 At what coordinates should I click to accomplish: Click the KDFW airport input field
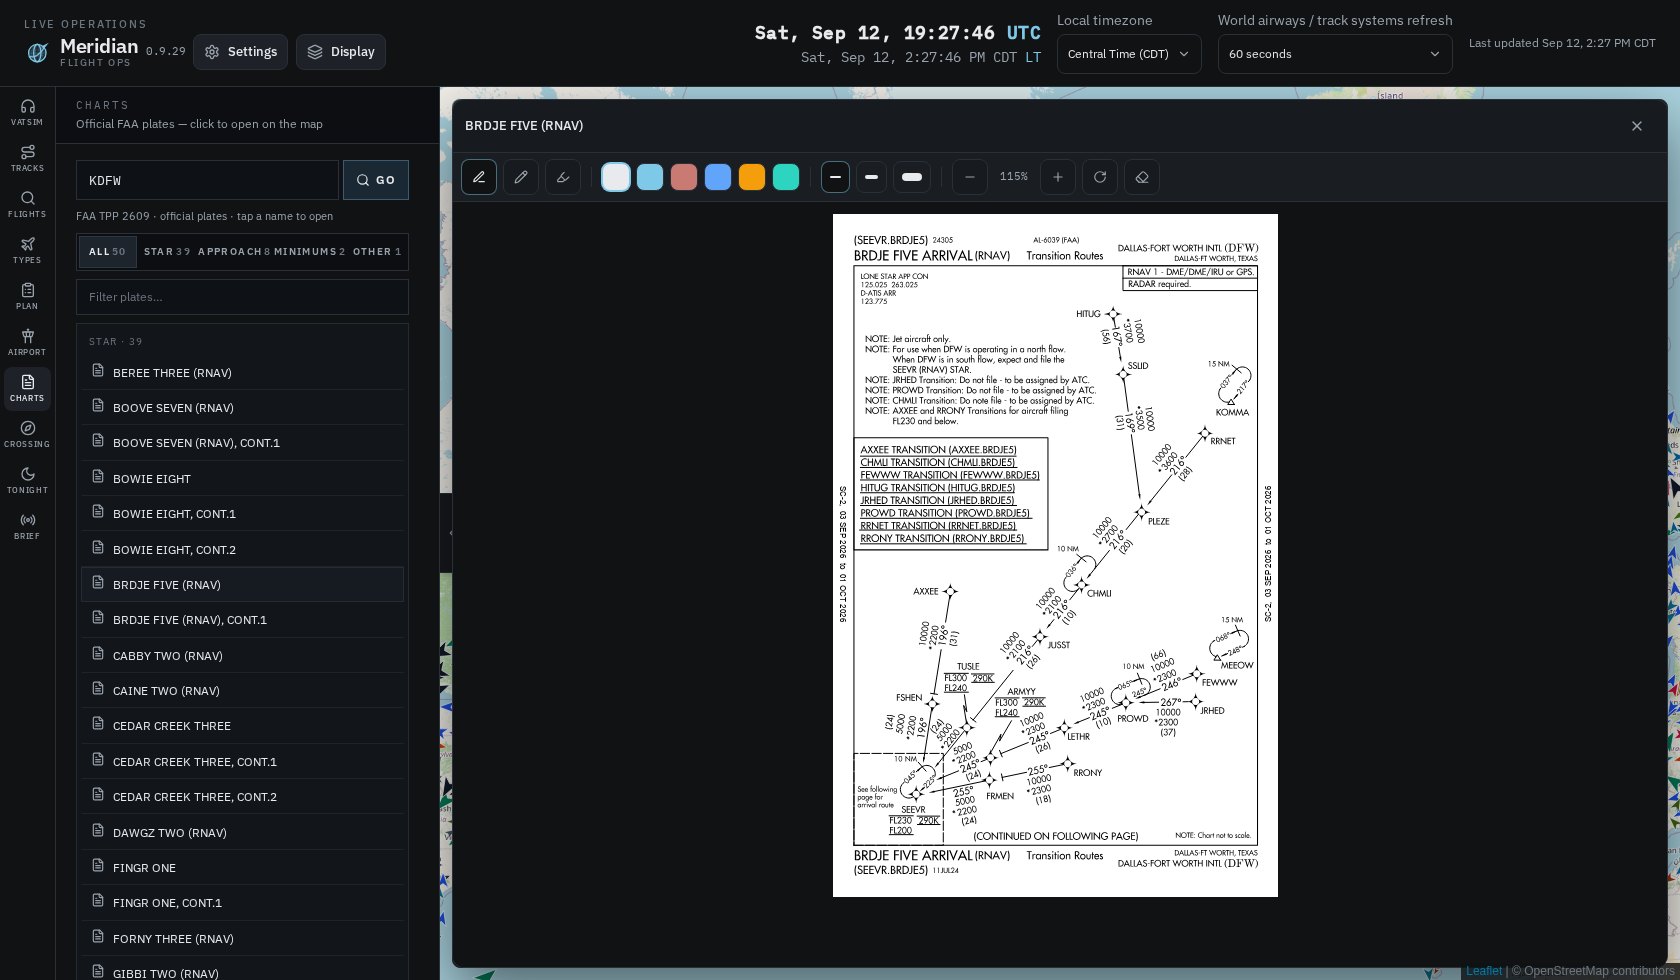click(x=207, y=180)
